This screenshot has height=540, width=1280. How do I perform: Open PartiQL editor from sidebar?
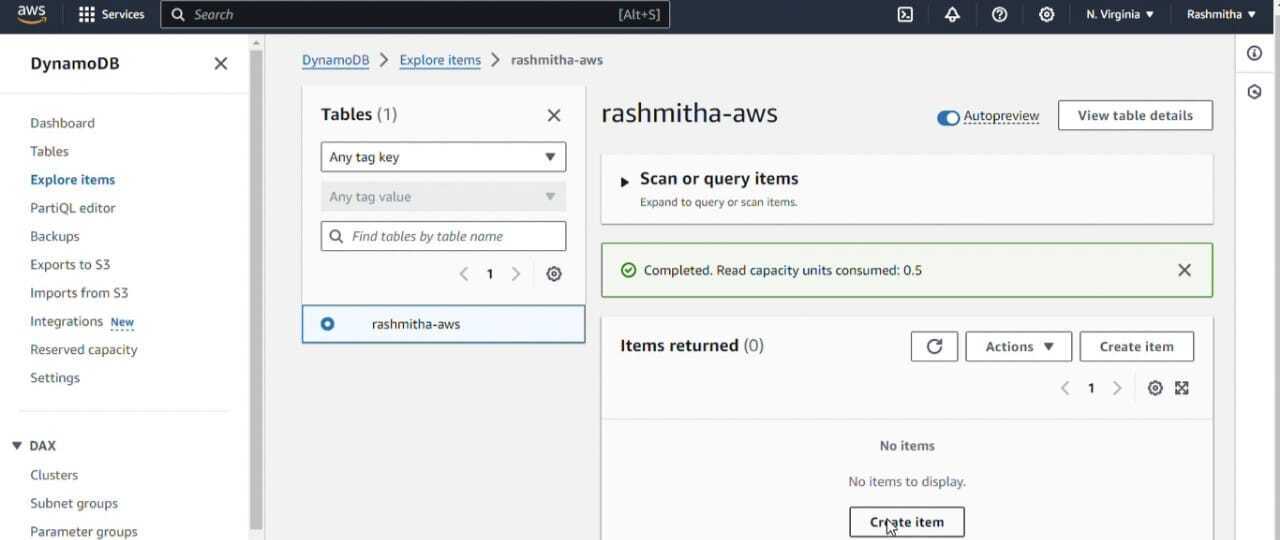(73, 208)
